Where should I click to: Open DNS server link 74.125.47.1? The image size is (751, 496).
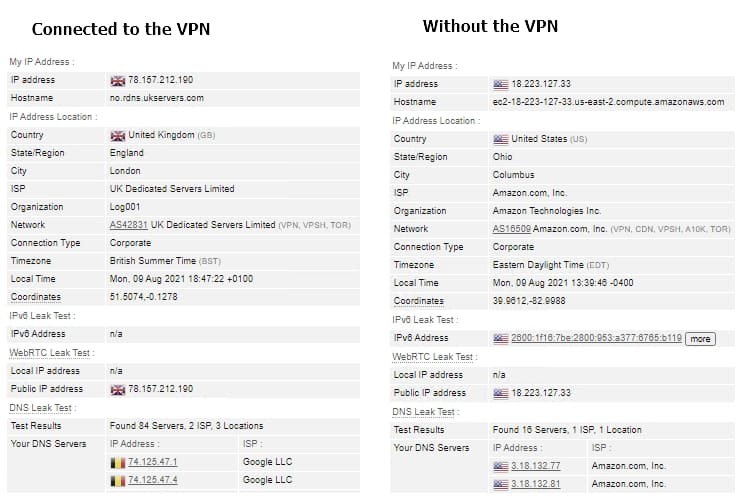point(153,462)
